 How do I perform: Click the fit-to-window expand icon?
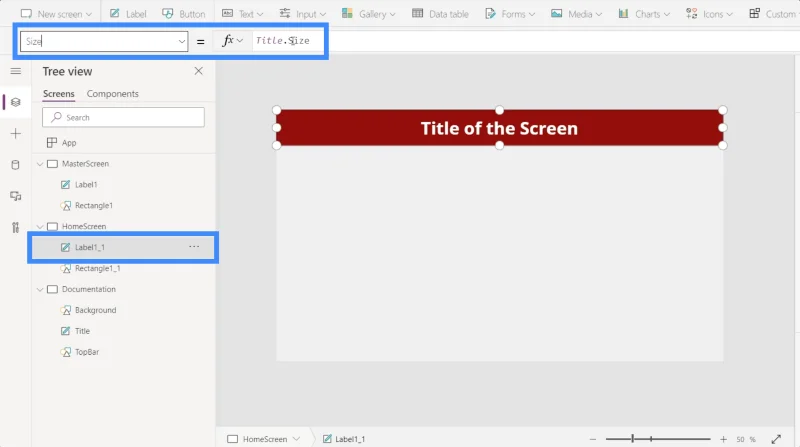point(776,439)
